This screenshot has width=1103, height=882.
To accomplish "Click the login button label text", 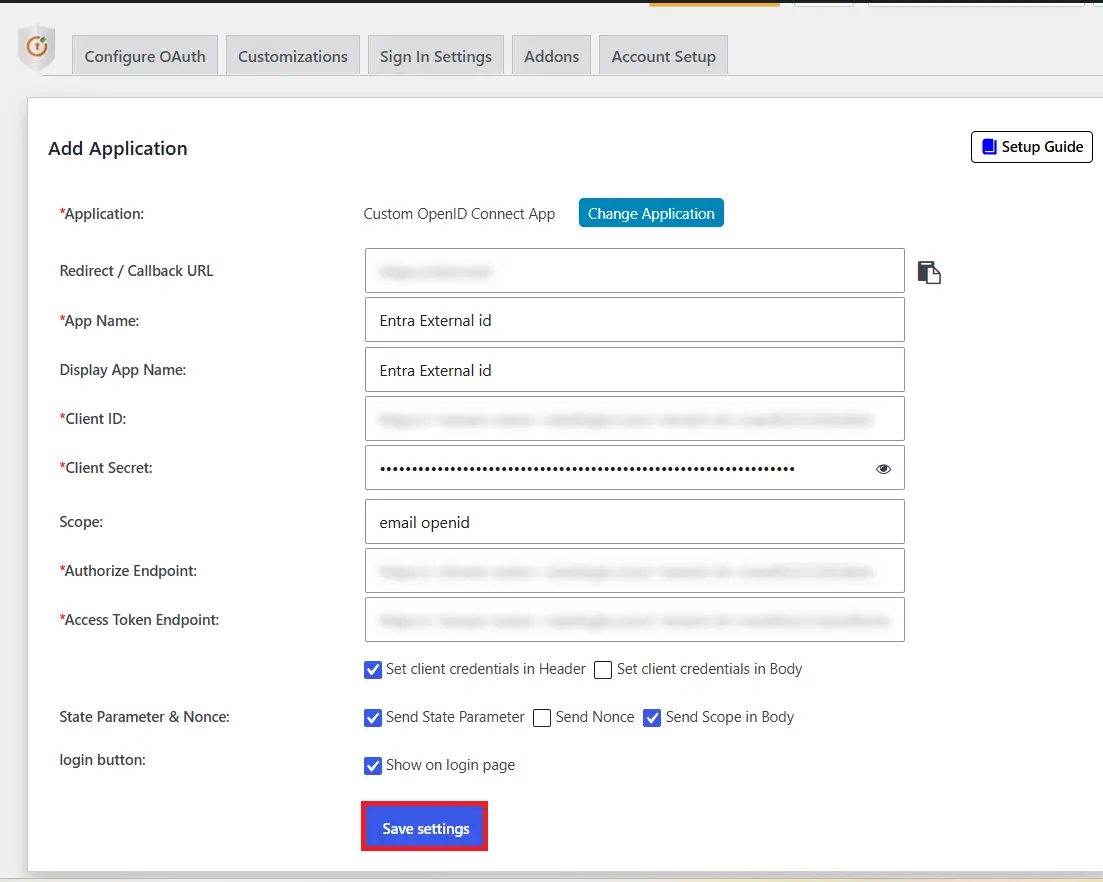I will [x=103, y=760].
